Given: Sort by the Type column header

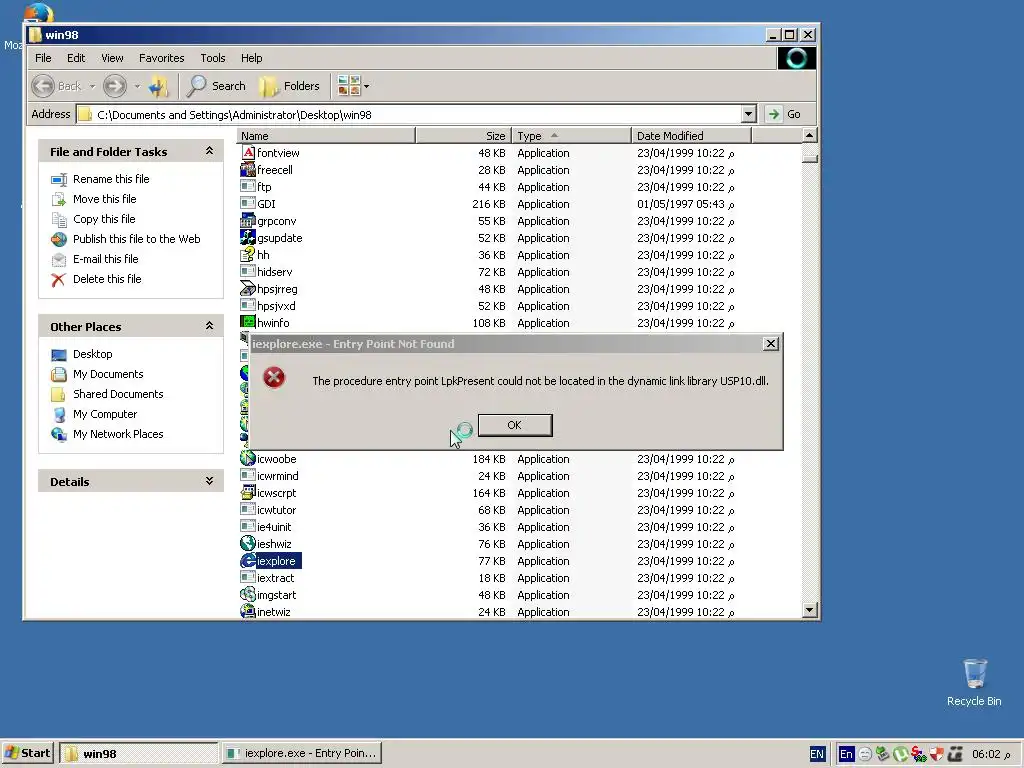Looking at the screenshot, I should pyautogui.click(x=571, y=136).
